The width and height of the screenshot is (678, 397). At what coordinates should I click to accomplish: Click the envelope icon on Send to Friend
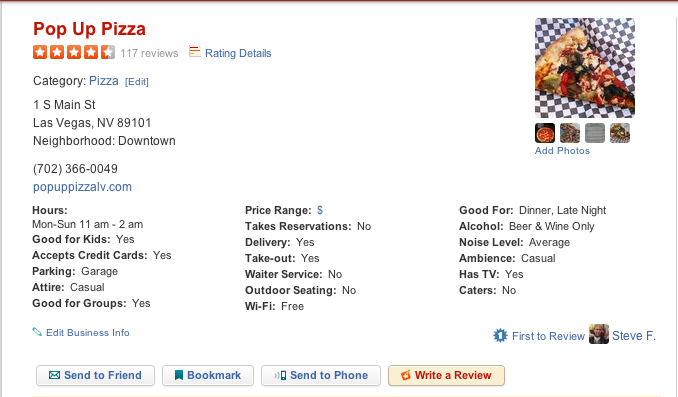[54, 375]
